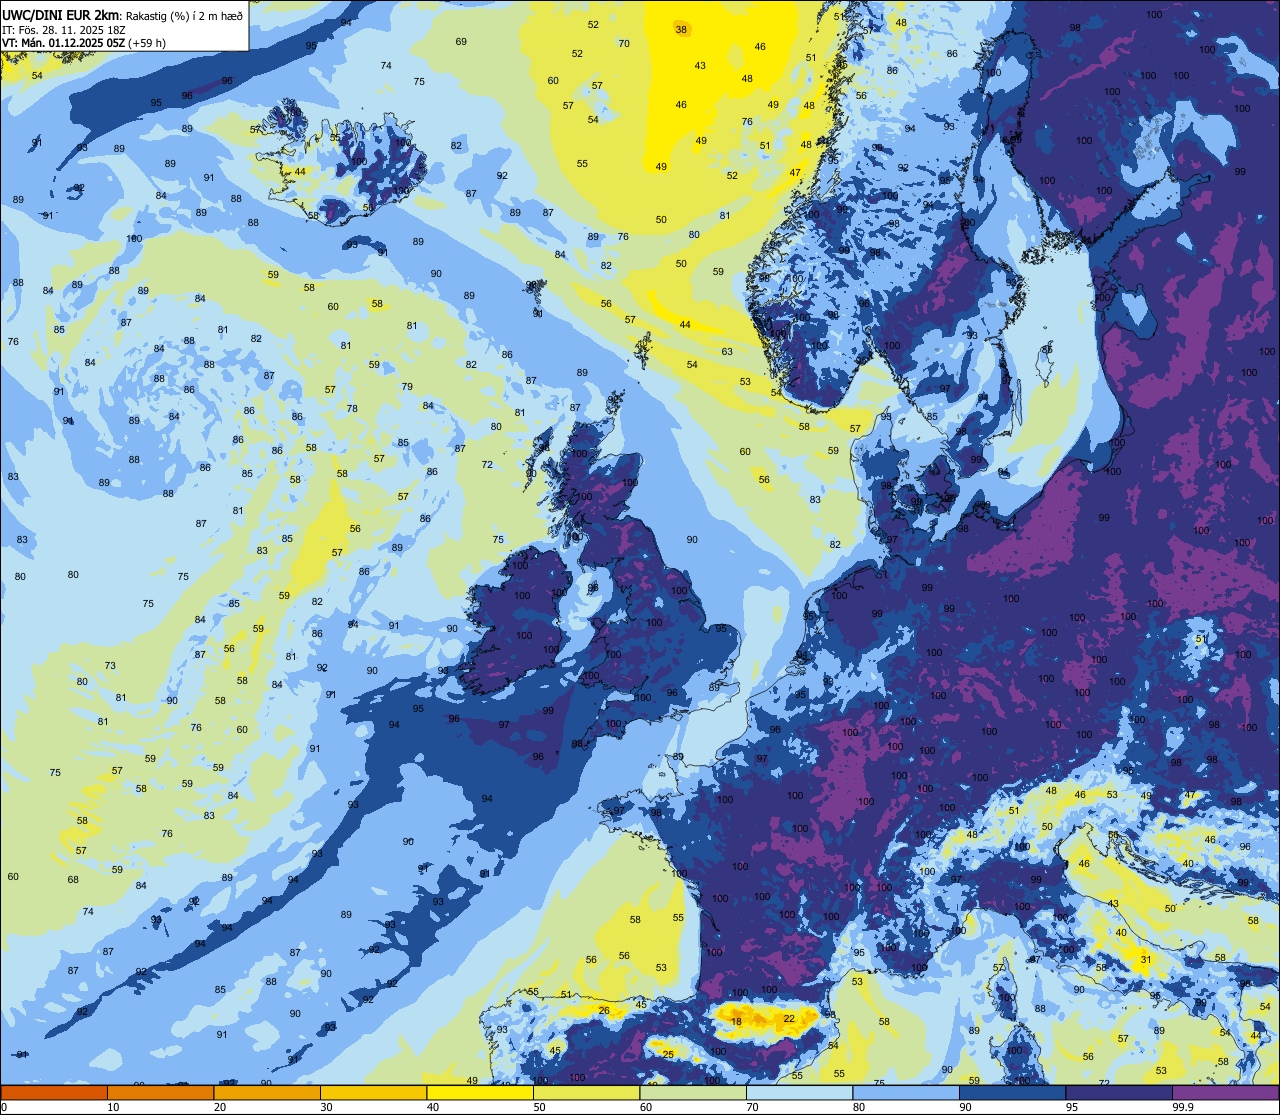
Task: Choose the purple legend swatch above 99.9
Action: (x=1225, y=1093)
